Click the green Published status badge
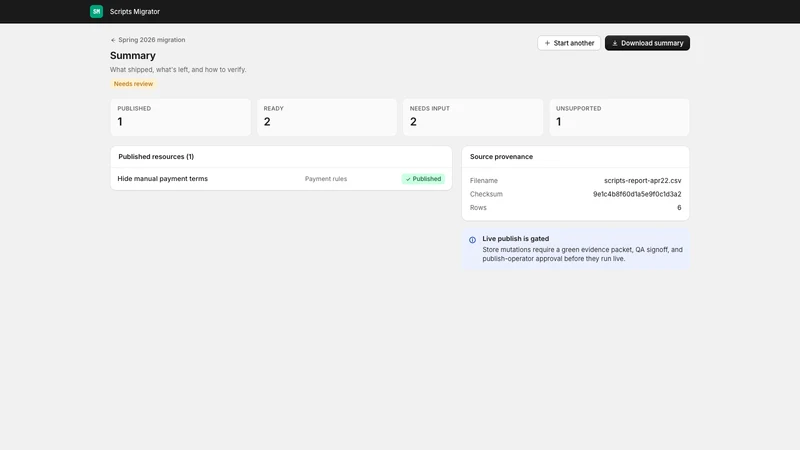The image size is (800, 450). pos(423,179)
